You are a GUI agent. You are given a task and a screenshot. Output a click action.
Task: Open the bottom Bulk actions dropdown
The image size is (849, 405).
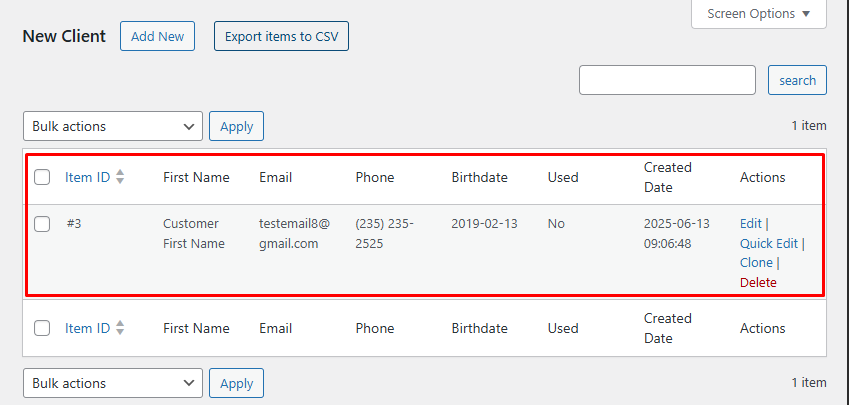point(112,383)
